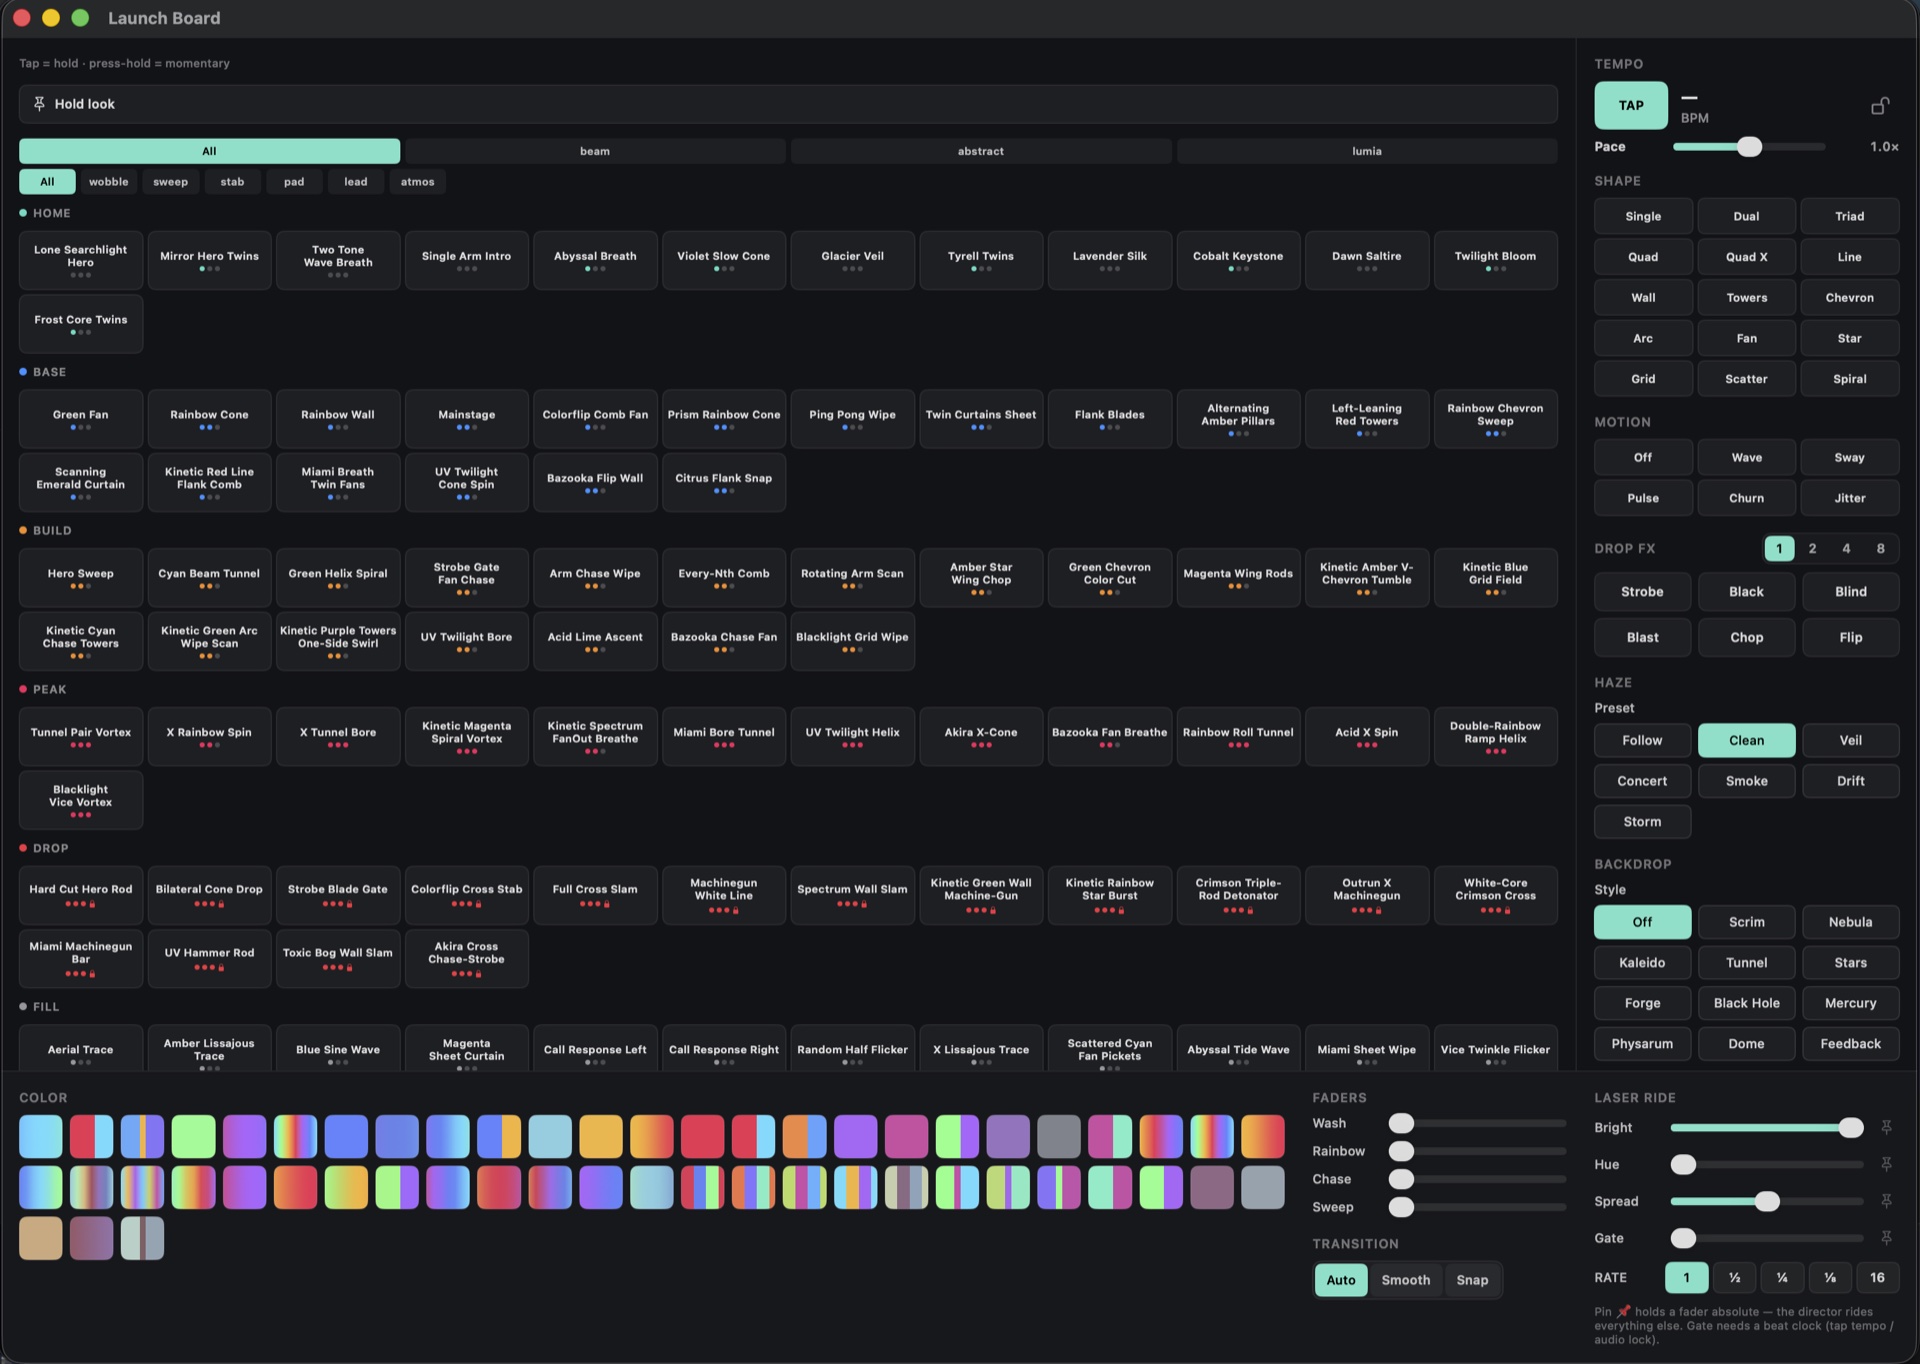1920x1364 pixels.
Task: Set the backdrop style to Black Hole
Action: [x=1746, y=1003]
